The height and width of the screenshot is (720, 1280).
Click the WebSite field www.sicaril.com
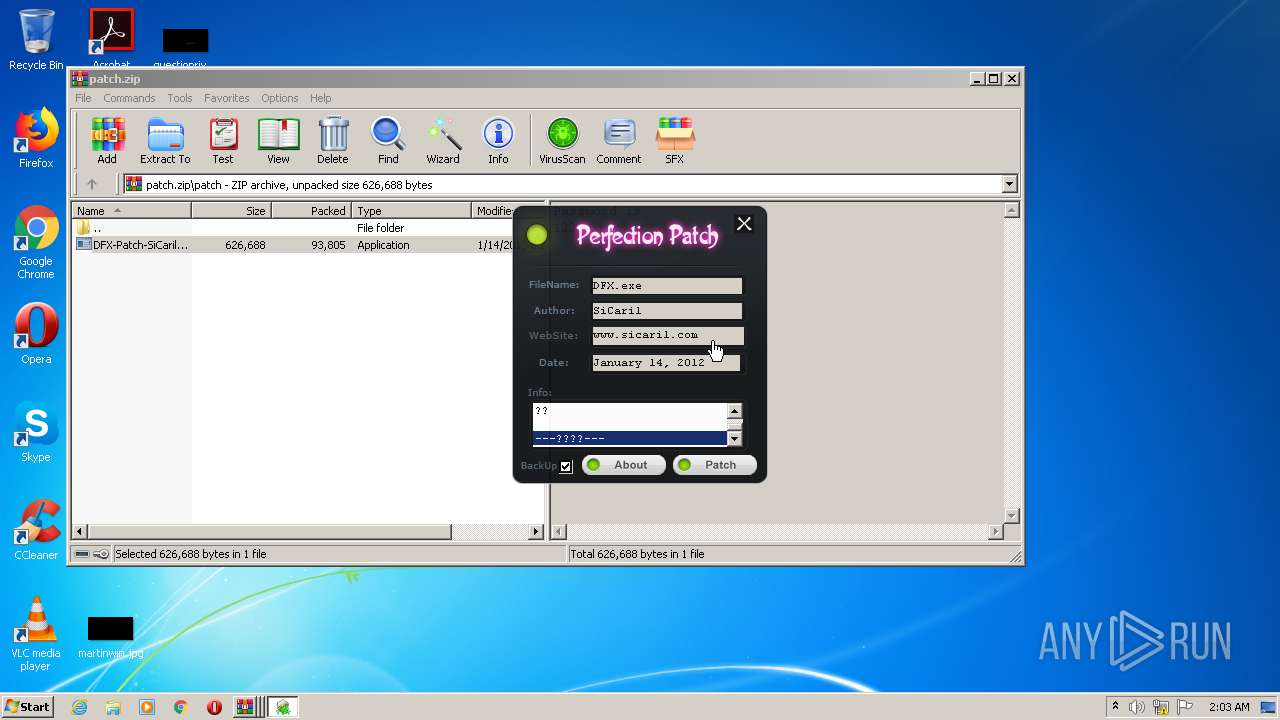pyautogui.click(x=667, y=336)
